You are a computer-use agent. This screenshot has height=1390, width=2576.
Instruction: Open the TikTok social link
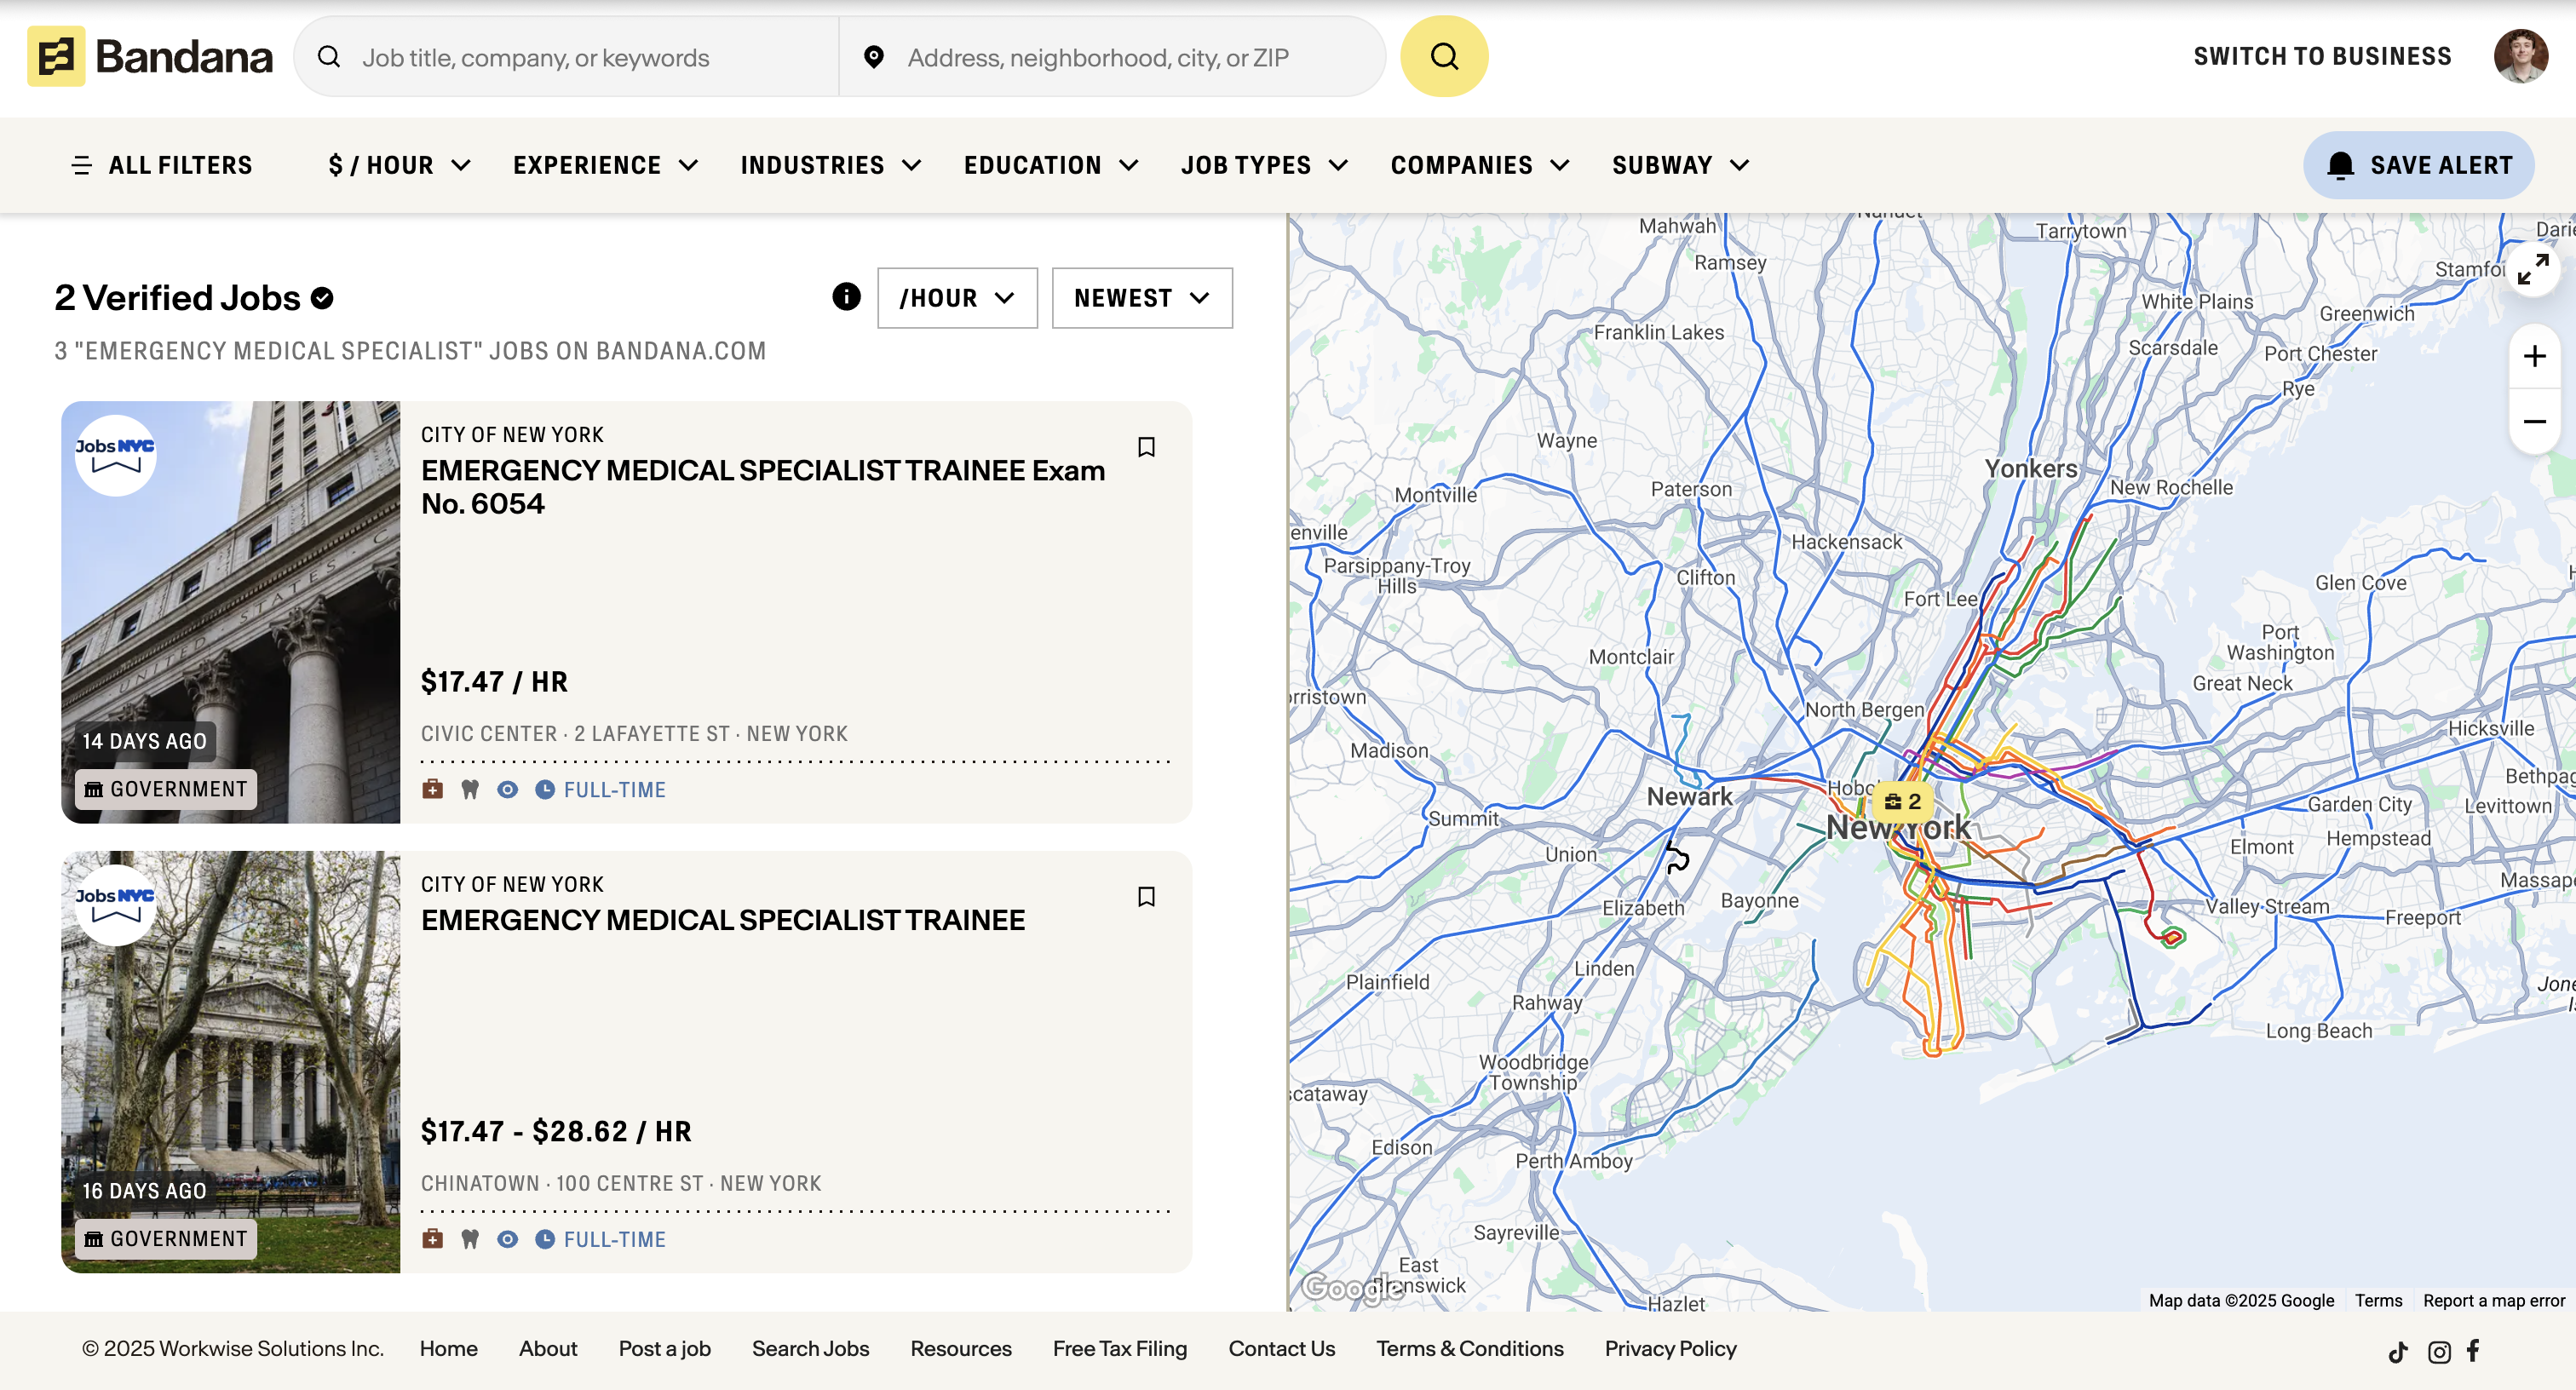(x=2397, y=1351)
